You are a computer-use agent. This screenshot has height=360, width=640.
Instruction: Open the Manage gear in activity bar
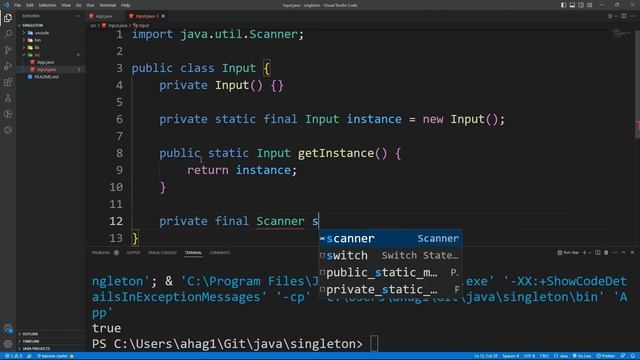pos(8,344)
